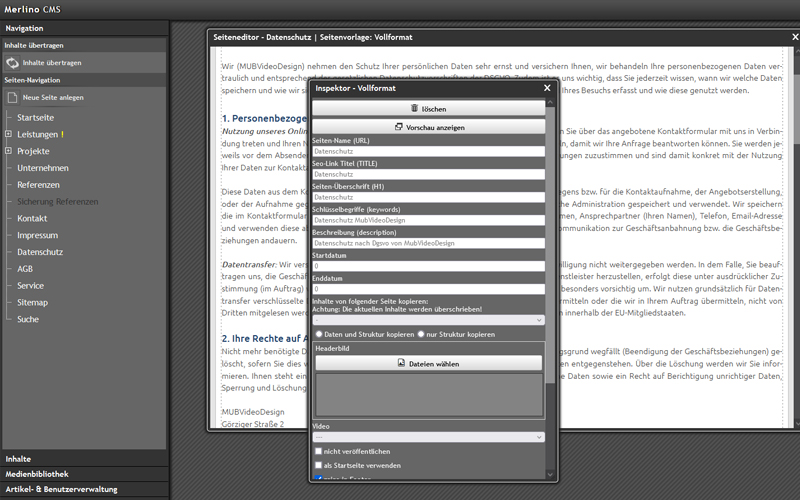Click the trash icon on löschen button
Screen dimensions: 800x500
point(414,108)
